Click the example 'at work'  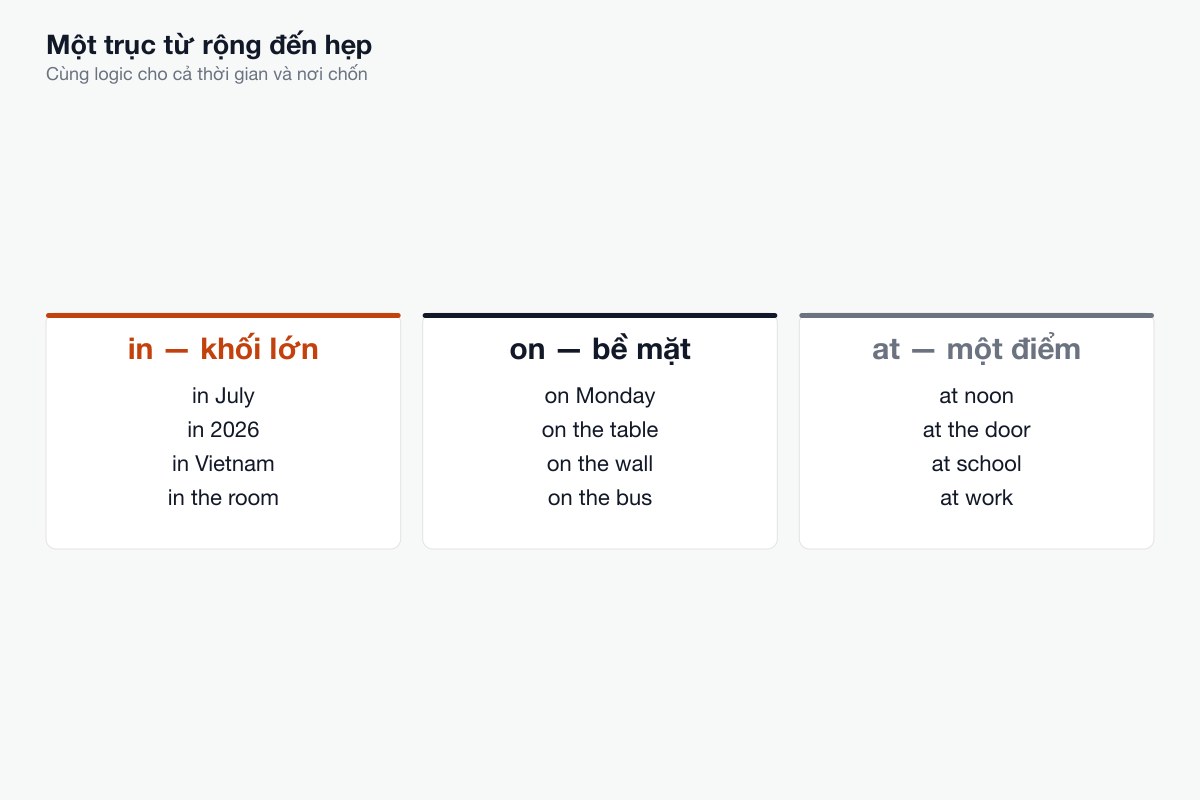pyautogui.click(x=976, y=498)
